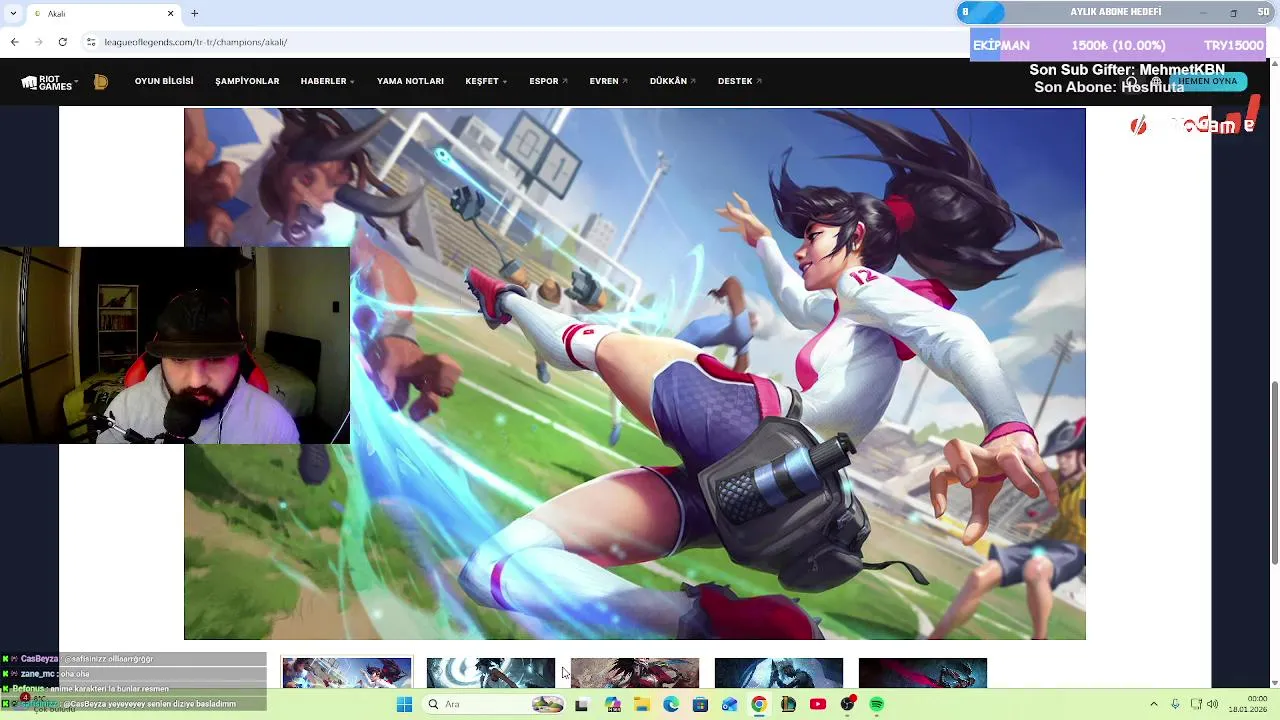1280x720 pixels.
Task: Open the Riot Games logo menu
Action: pyautogui.click(x=49, y=82)
